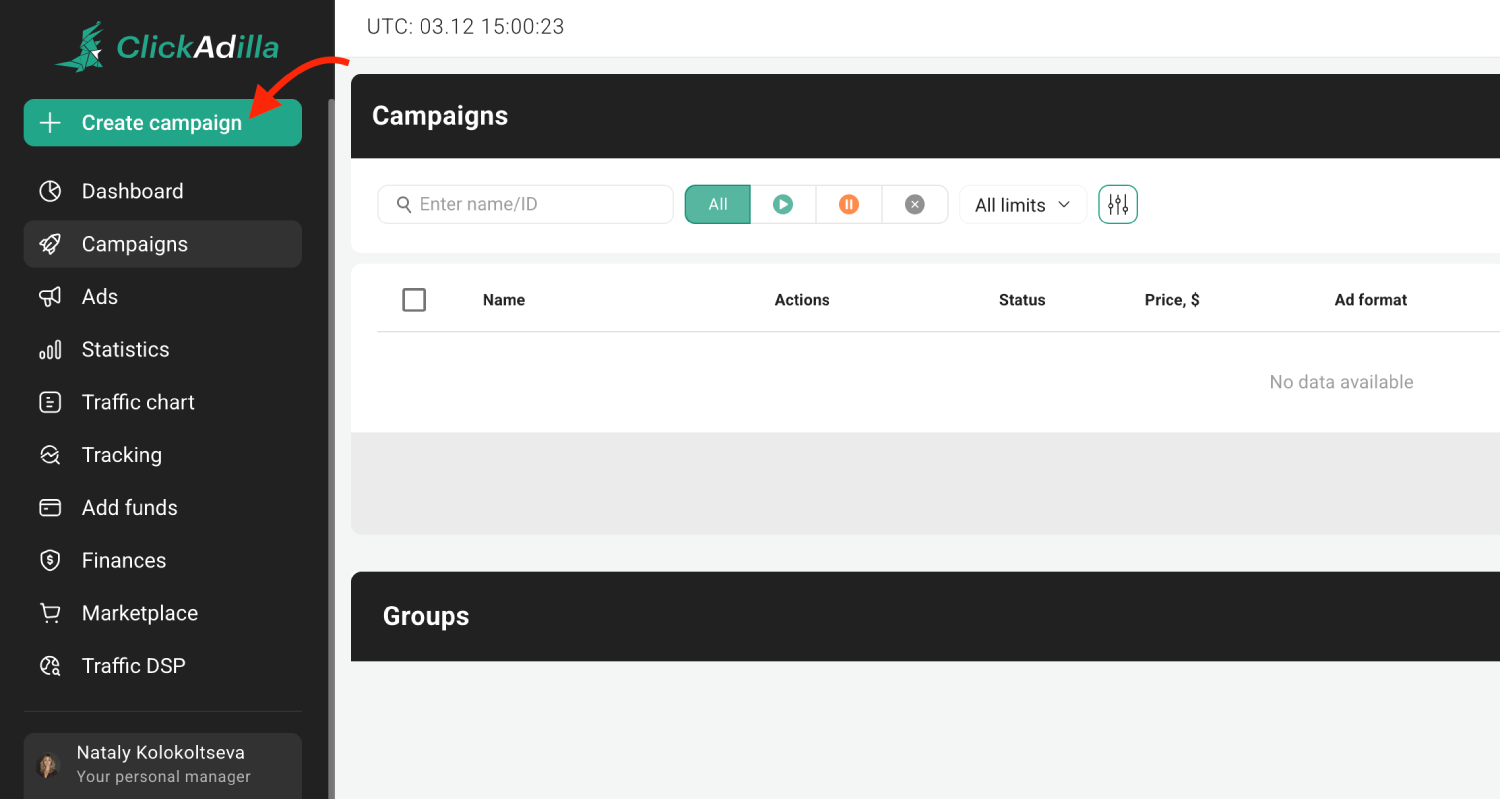This screenshot has height=799, width=1500.
Task: Open Traffic DSP page
Action: pos(163,666)
